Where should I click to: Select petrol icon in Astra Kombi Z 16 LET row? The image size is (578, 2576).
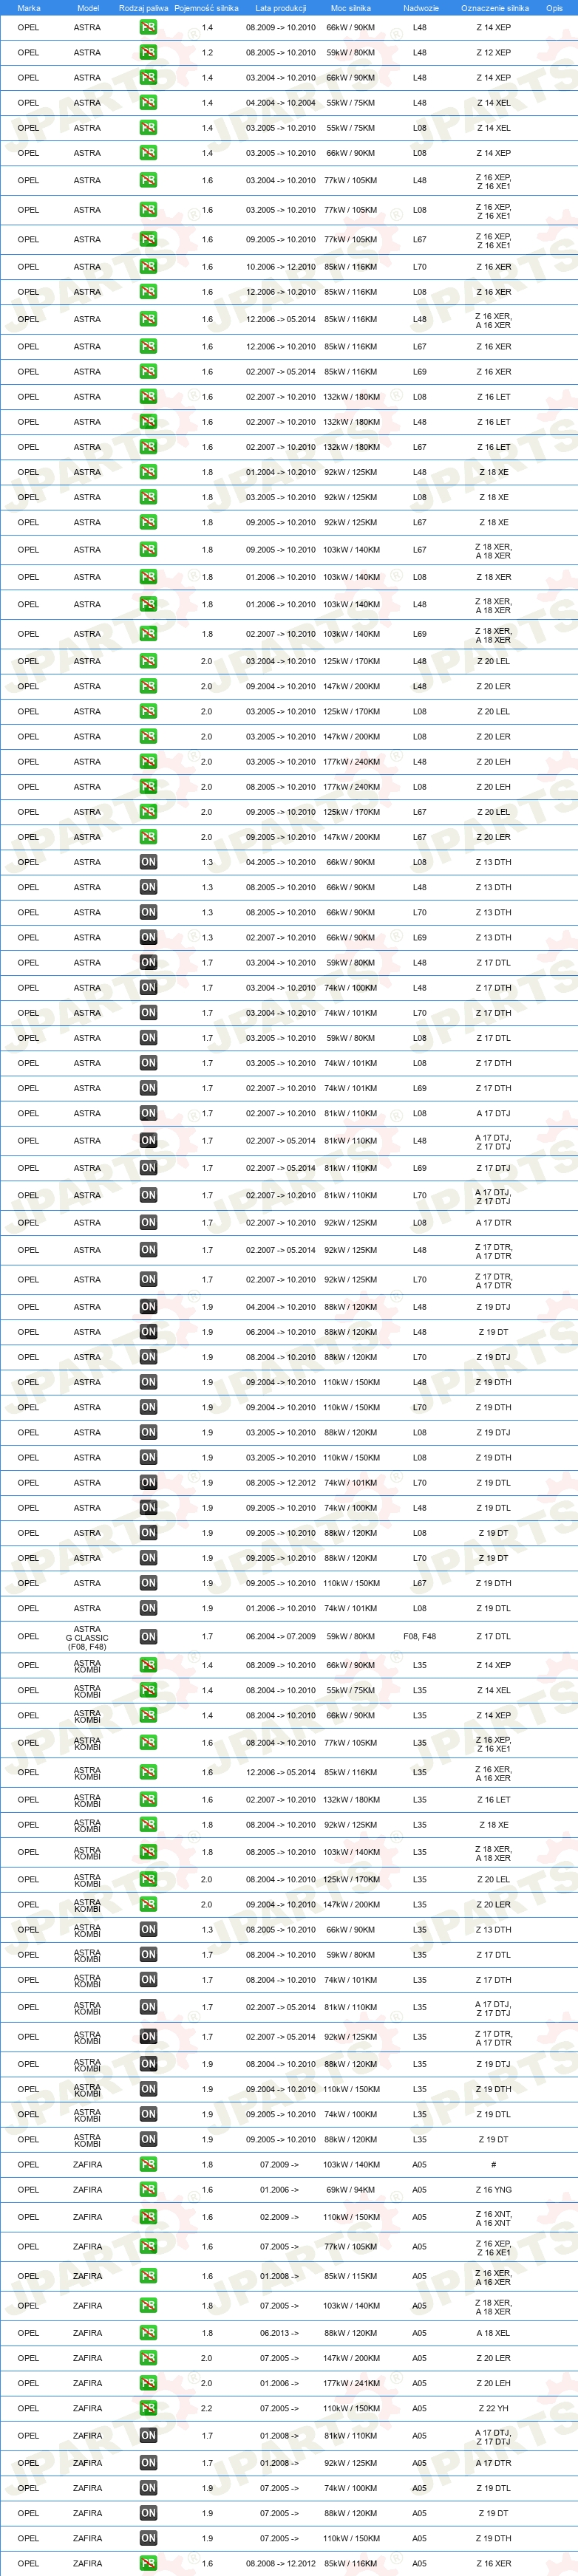[148, 1800]
